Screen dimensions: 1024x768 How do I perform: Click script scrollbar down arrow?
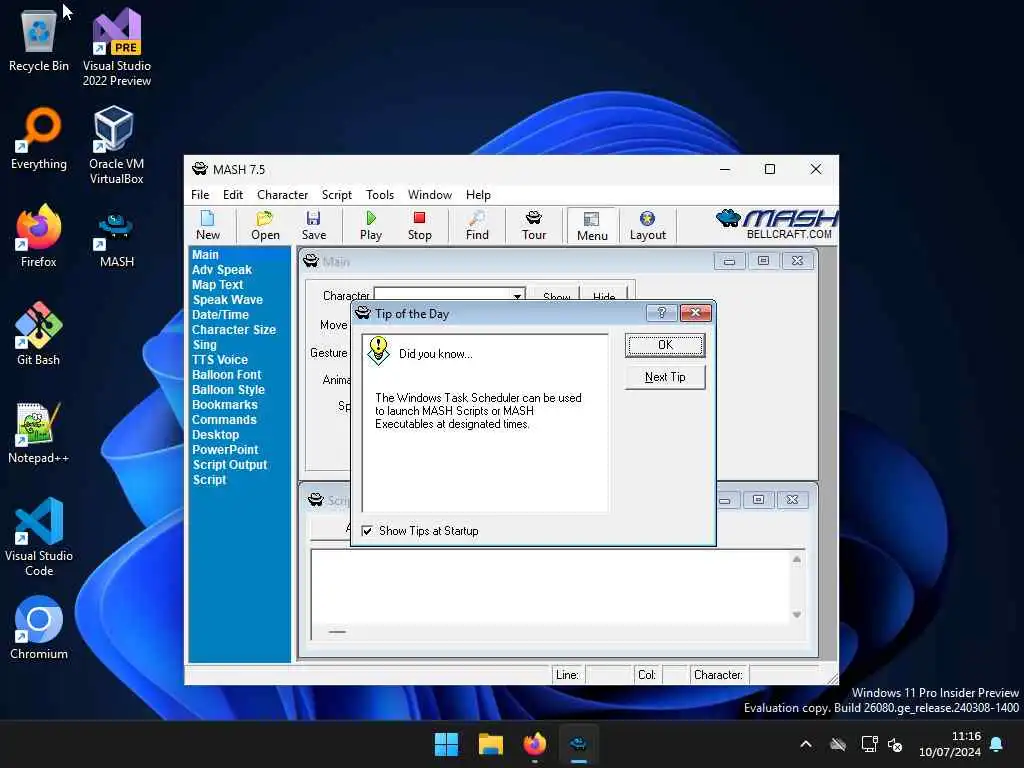click(797, 615)
